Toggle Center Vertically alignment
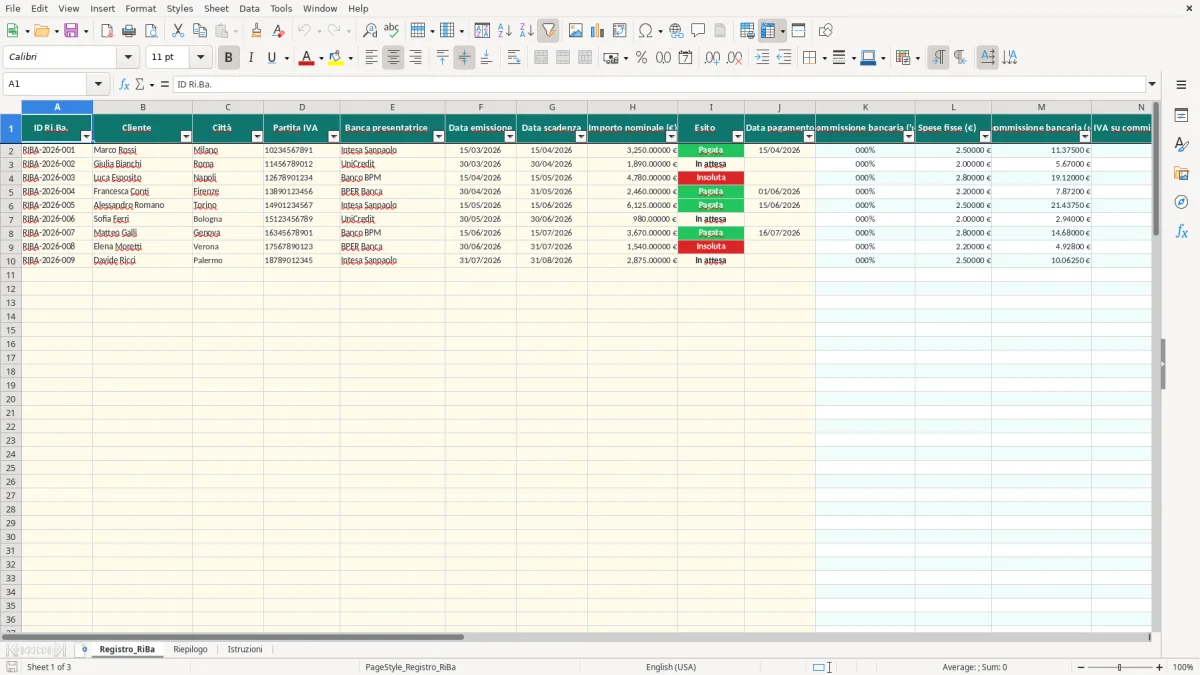 [464, 58]
